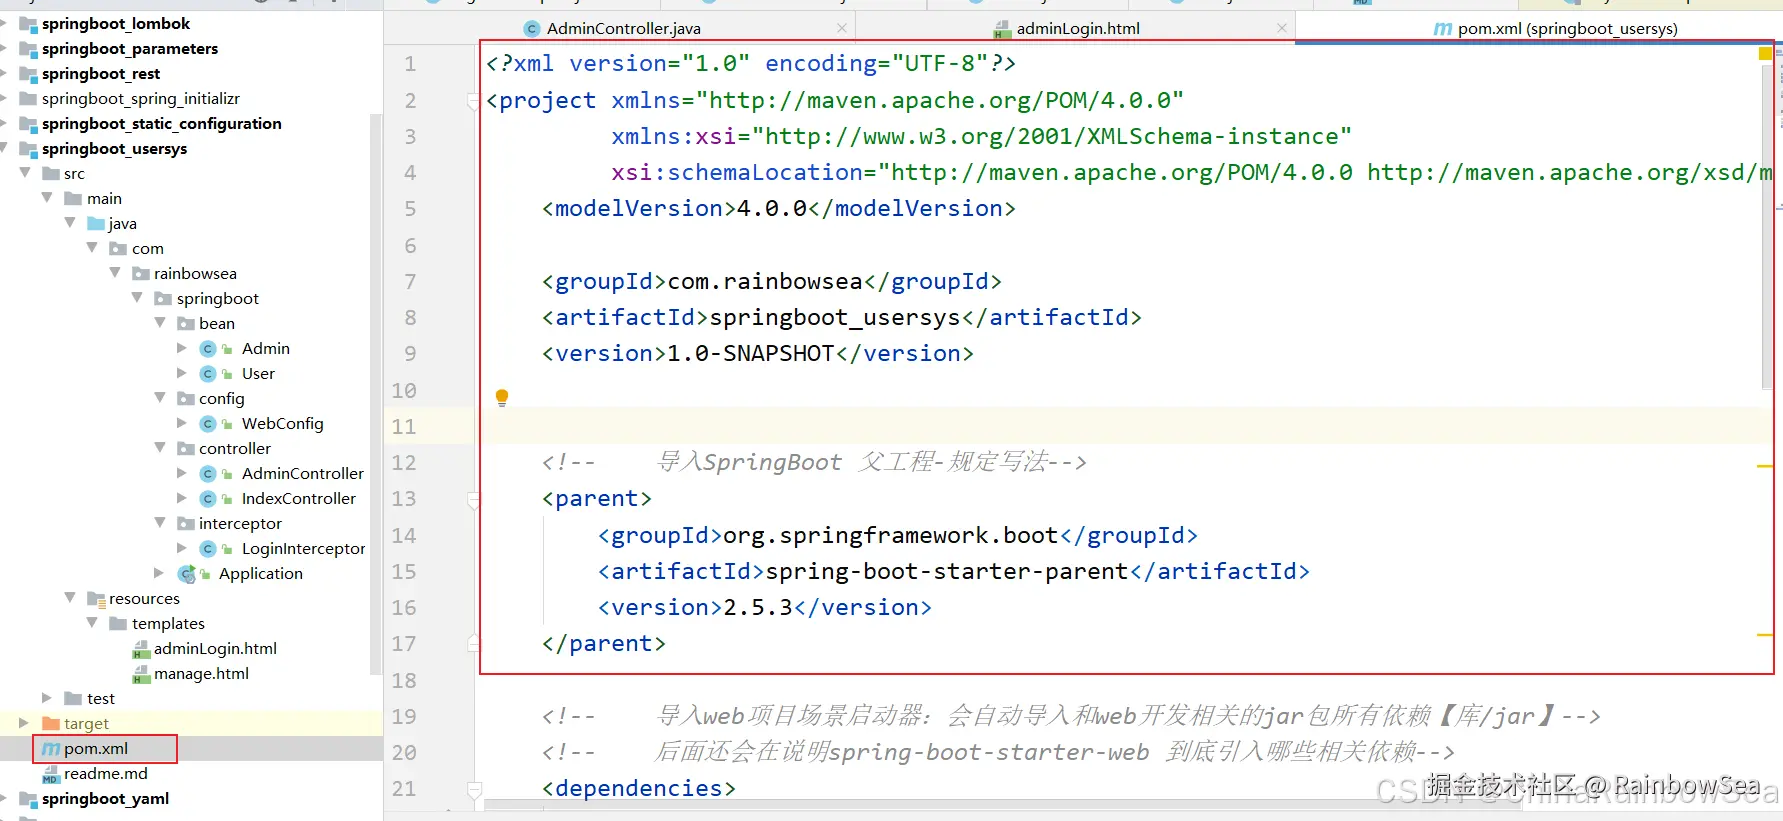
Task: Close the adminLogin.html tab
Action: [x=1282, y=28]
